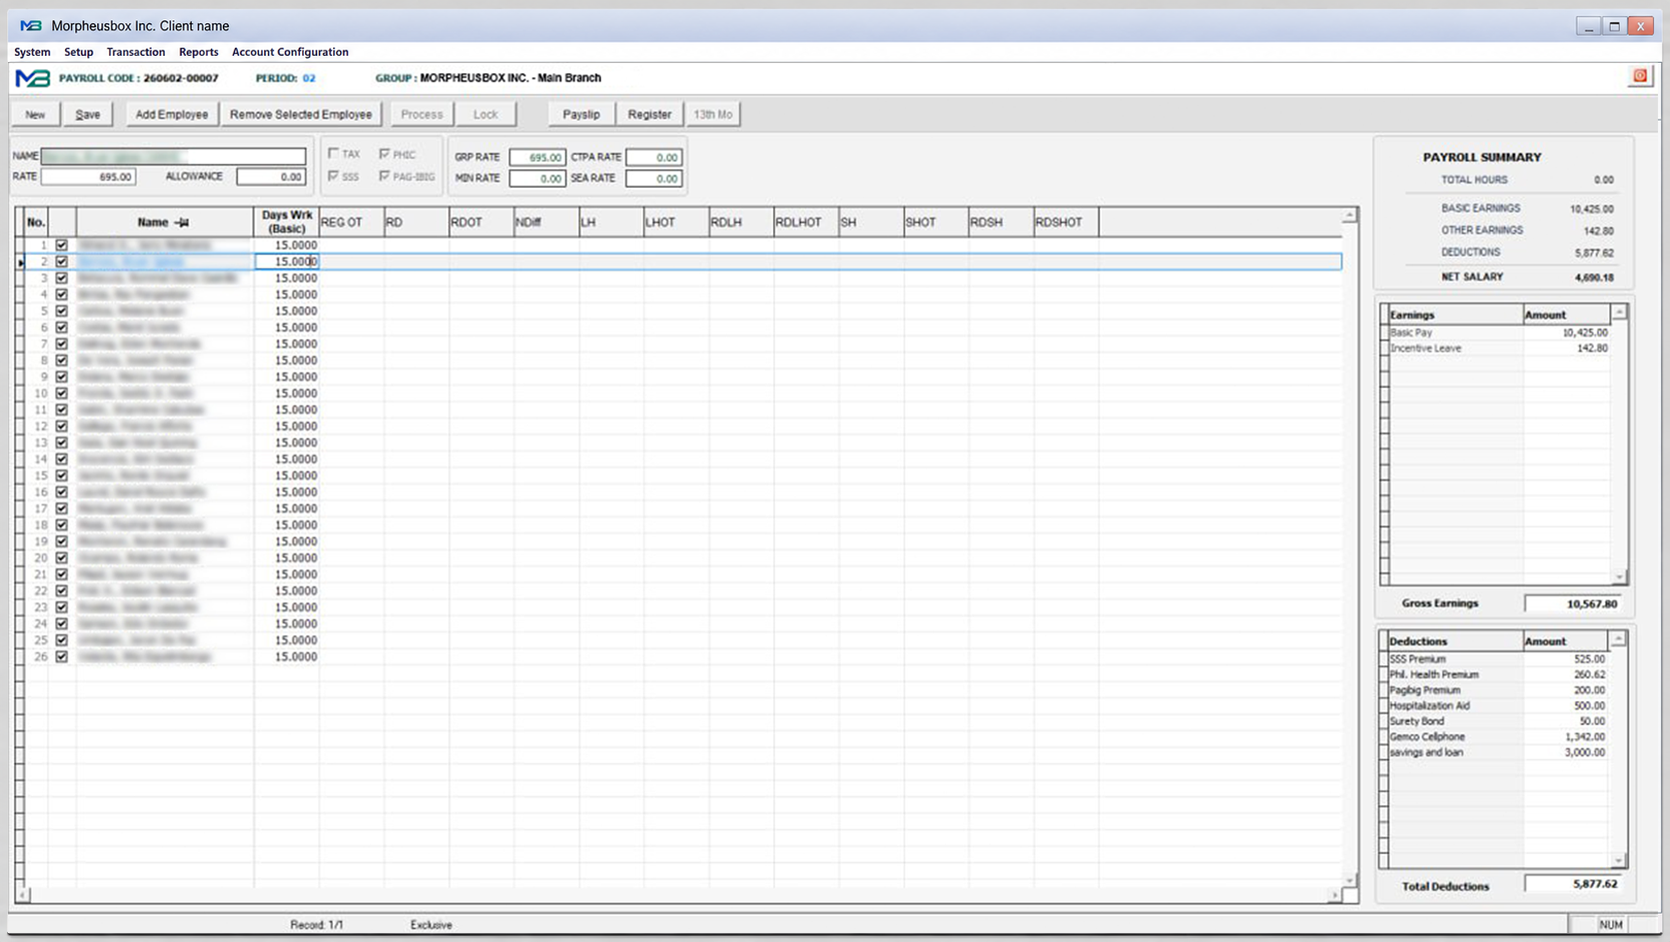1670x942 pixels.
Task: Uncheck the checkbox in row 18
Action: point(62,525)
